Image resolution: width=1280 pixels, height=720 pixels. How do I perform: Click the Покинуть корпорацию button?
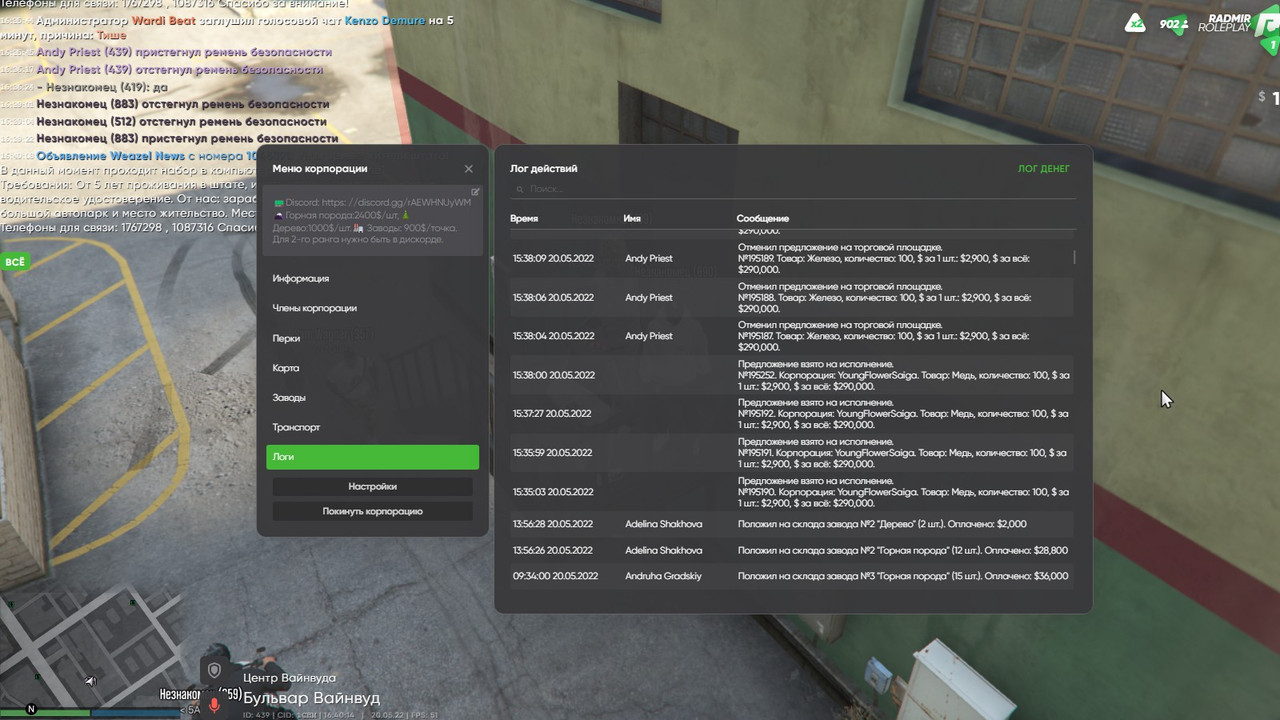(x=372, y=511)
